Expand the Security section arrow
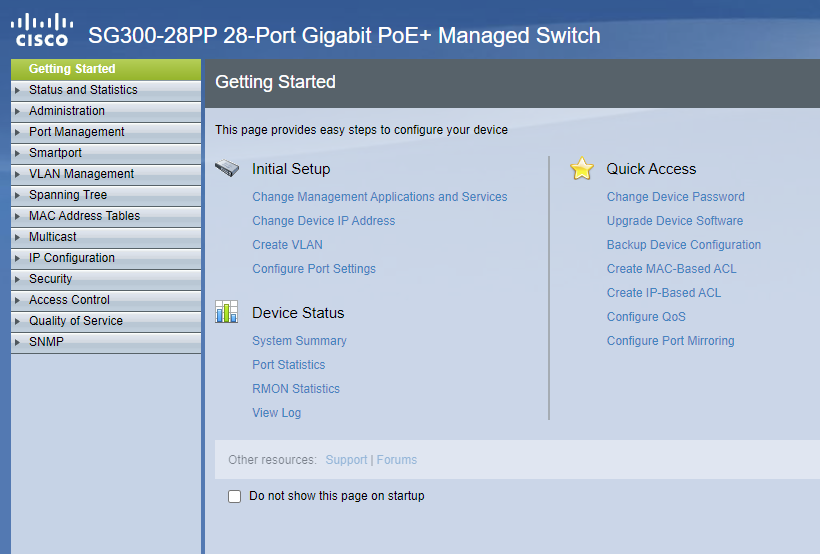Screen dimensions: 820x554 click(x=17, y=279)
